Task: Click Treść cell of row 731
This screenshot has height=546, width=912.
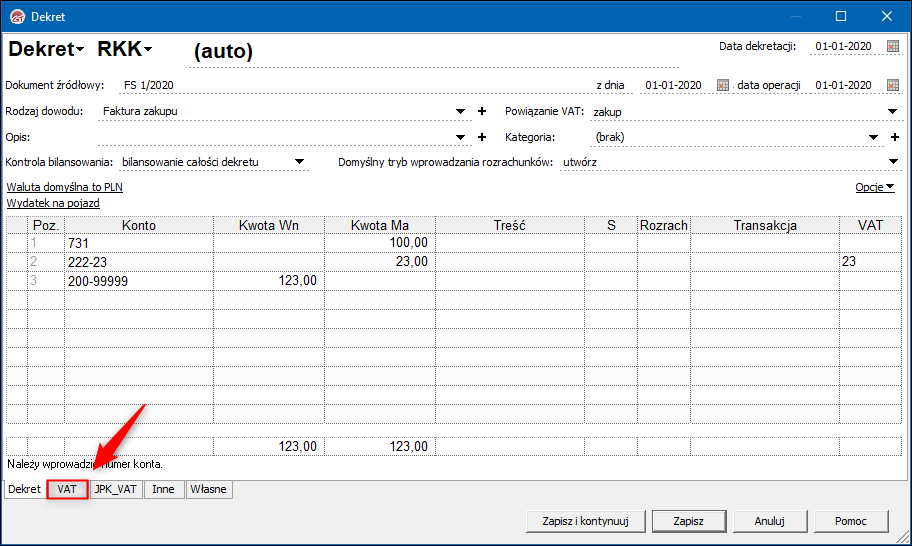Action: pyautogui.click(x=510, y=243)
